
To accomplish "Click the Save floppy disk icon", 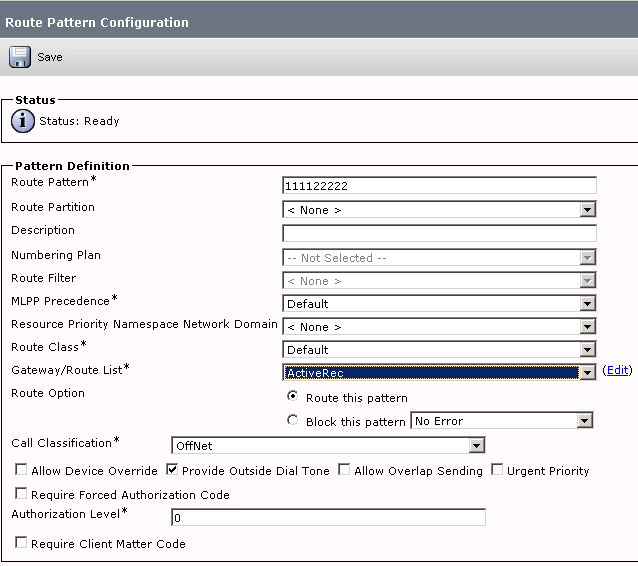I will click(x=20, y=57).
